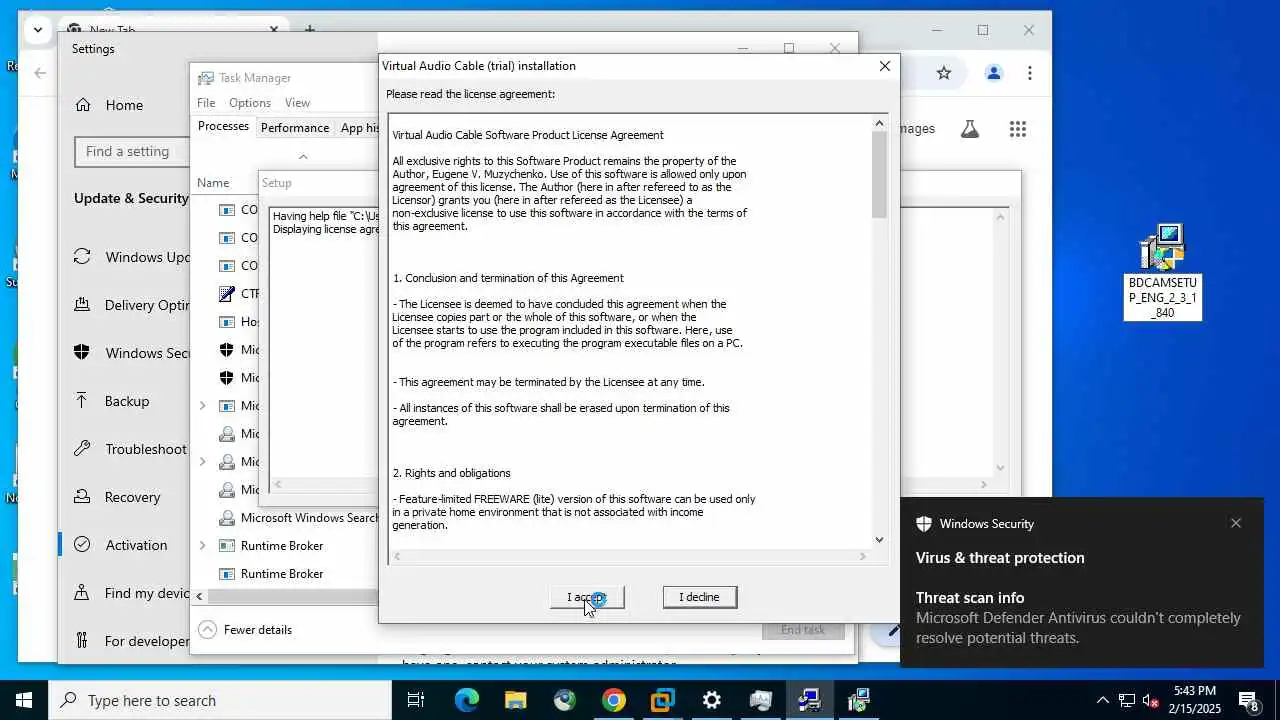The image size is (1280, 720).
Task: Click the I accept button
Action: click(587, 597)
